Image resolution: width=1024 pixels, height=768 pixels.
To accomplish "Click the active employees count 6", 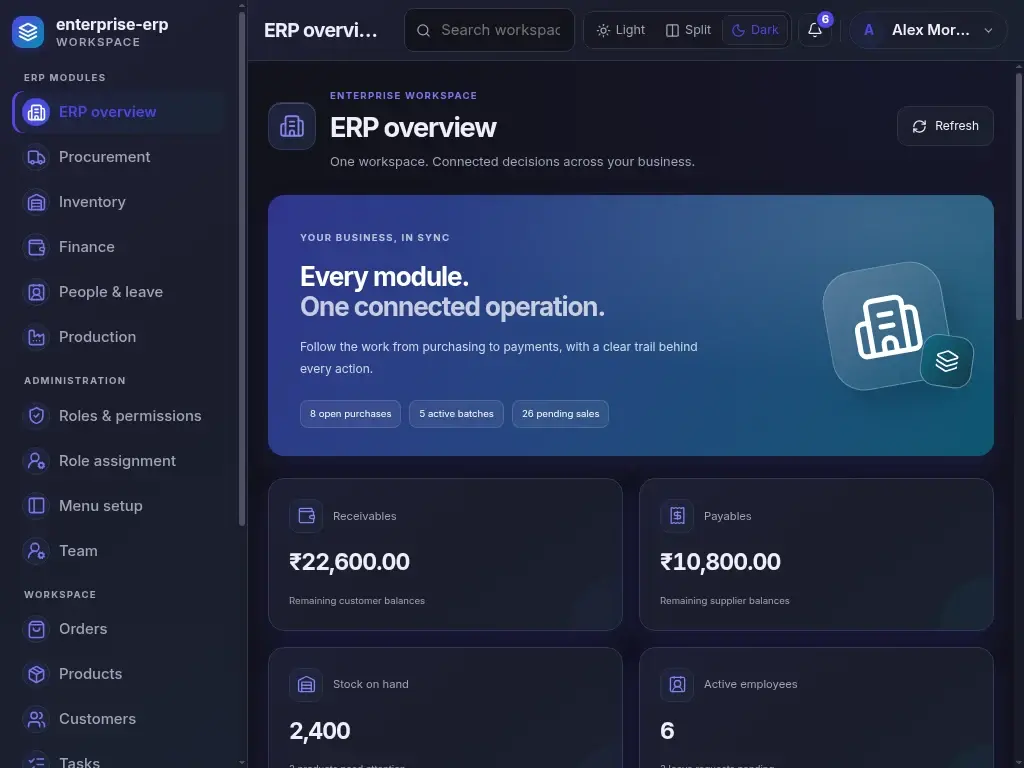I will pyautogui.click(x=667, y=731).
